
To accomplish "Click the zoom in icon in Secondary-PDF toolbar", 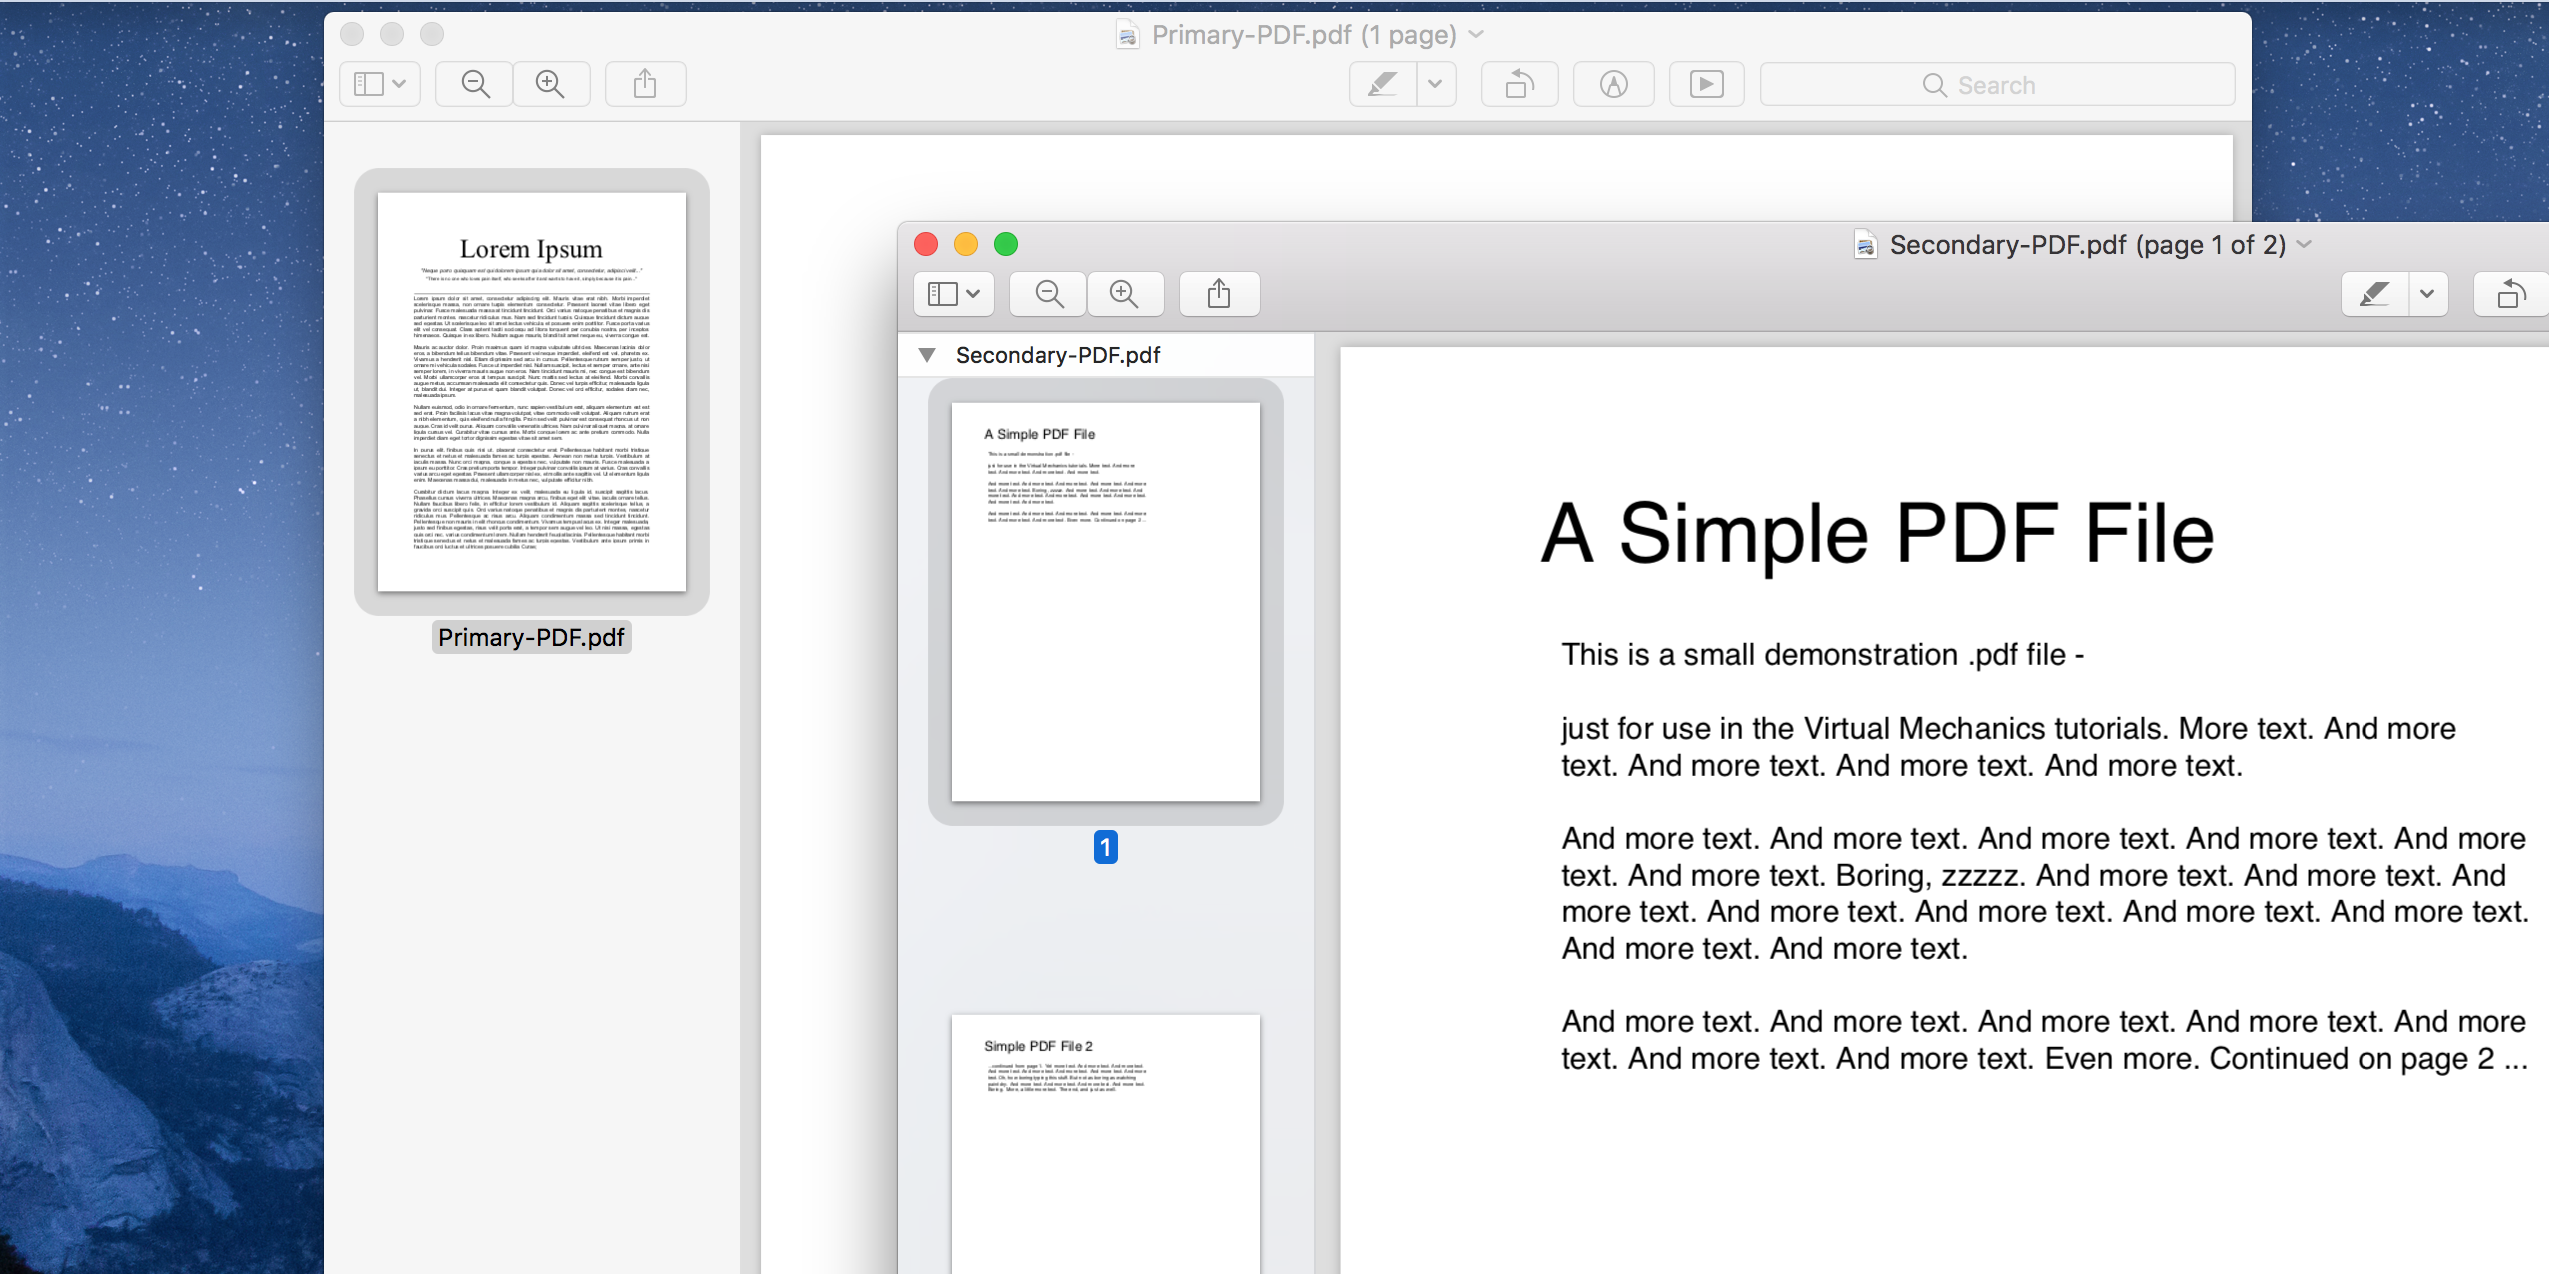I will click(x=1122, y=292).
